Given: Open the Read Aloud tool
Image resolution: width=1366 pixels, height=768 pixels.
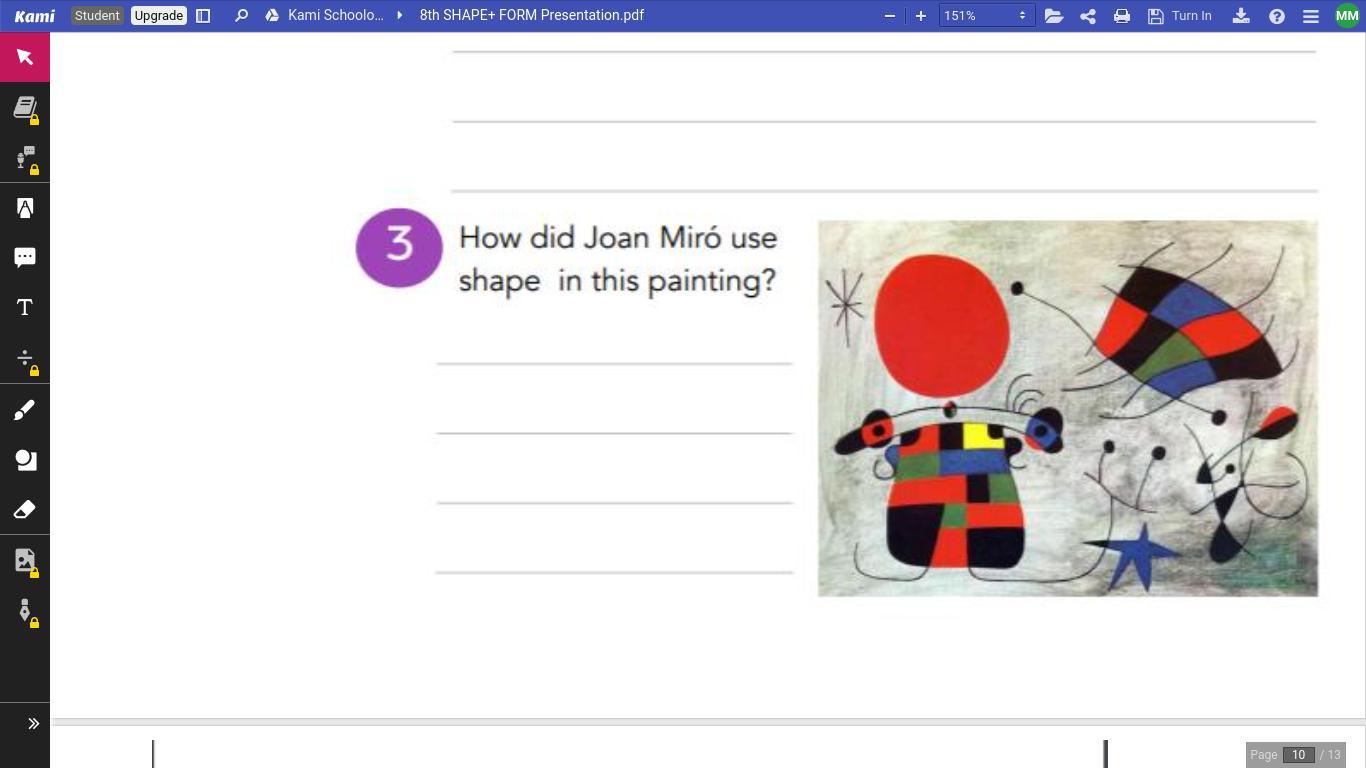Looking at the screenshot, I should point(25,158).
